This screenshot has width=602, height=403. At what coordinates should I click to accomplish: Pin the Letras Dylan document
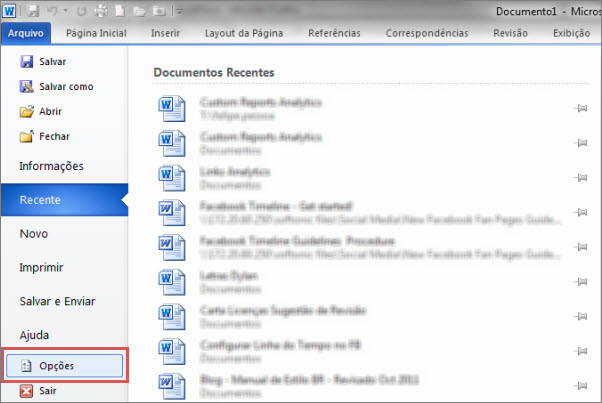pos(582,281)
